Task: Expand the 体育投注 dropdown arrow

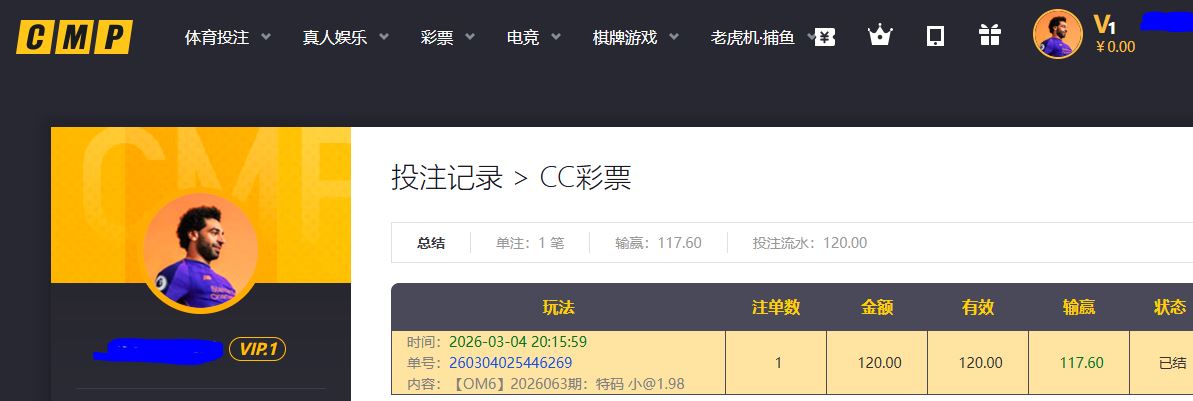Action: click(266, 37)
